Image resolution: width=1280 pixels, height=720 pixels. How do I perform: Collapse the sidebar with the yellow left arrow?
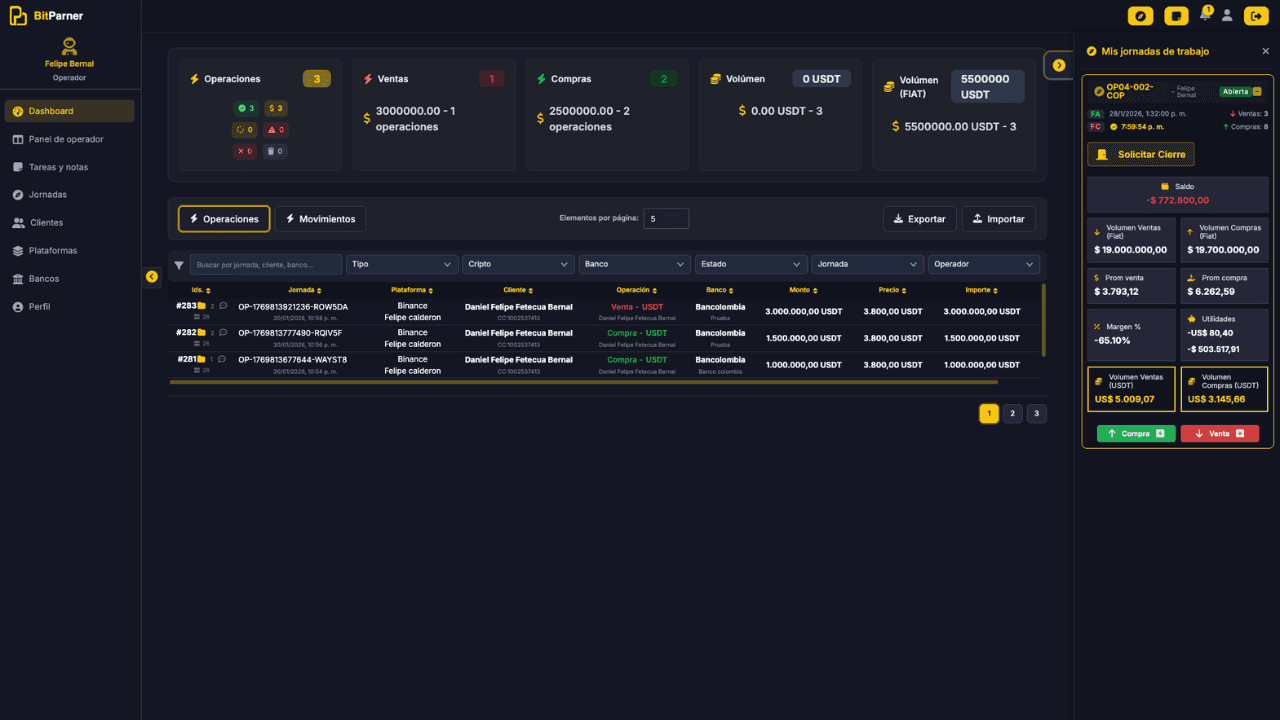point(152,276)
